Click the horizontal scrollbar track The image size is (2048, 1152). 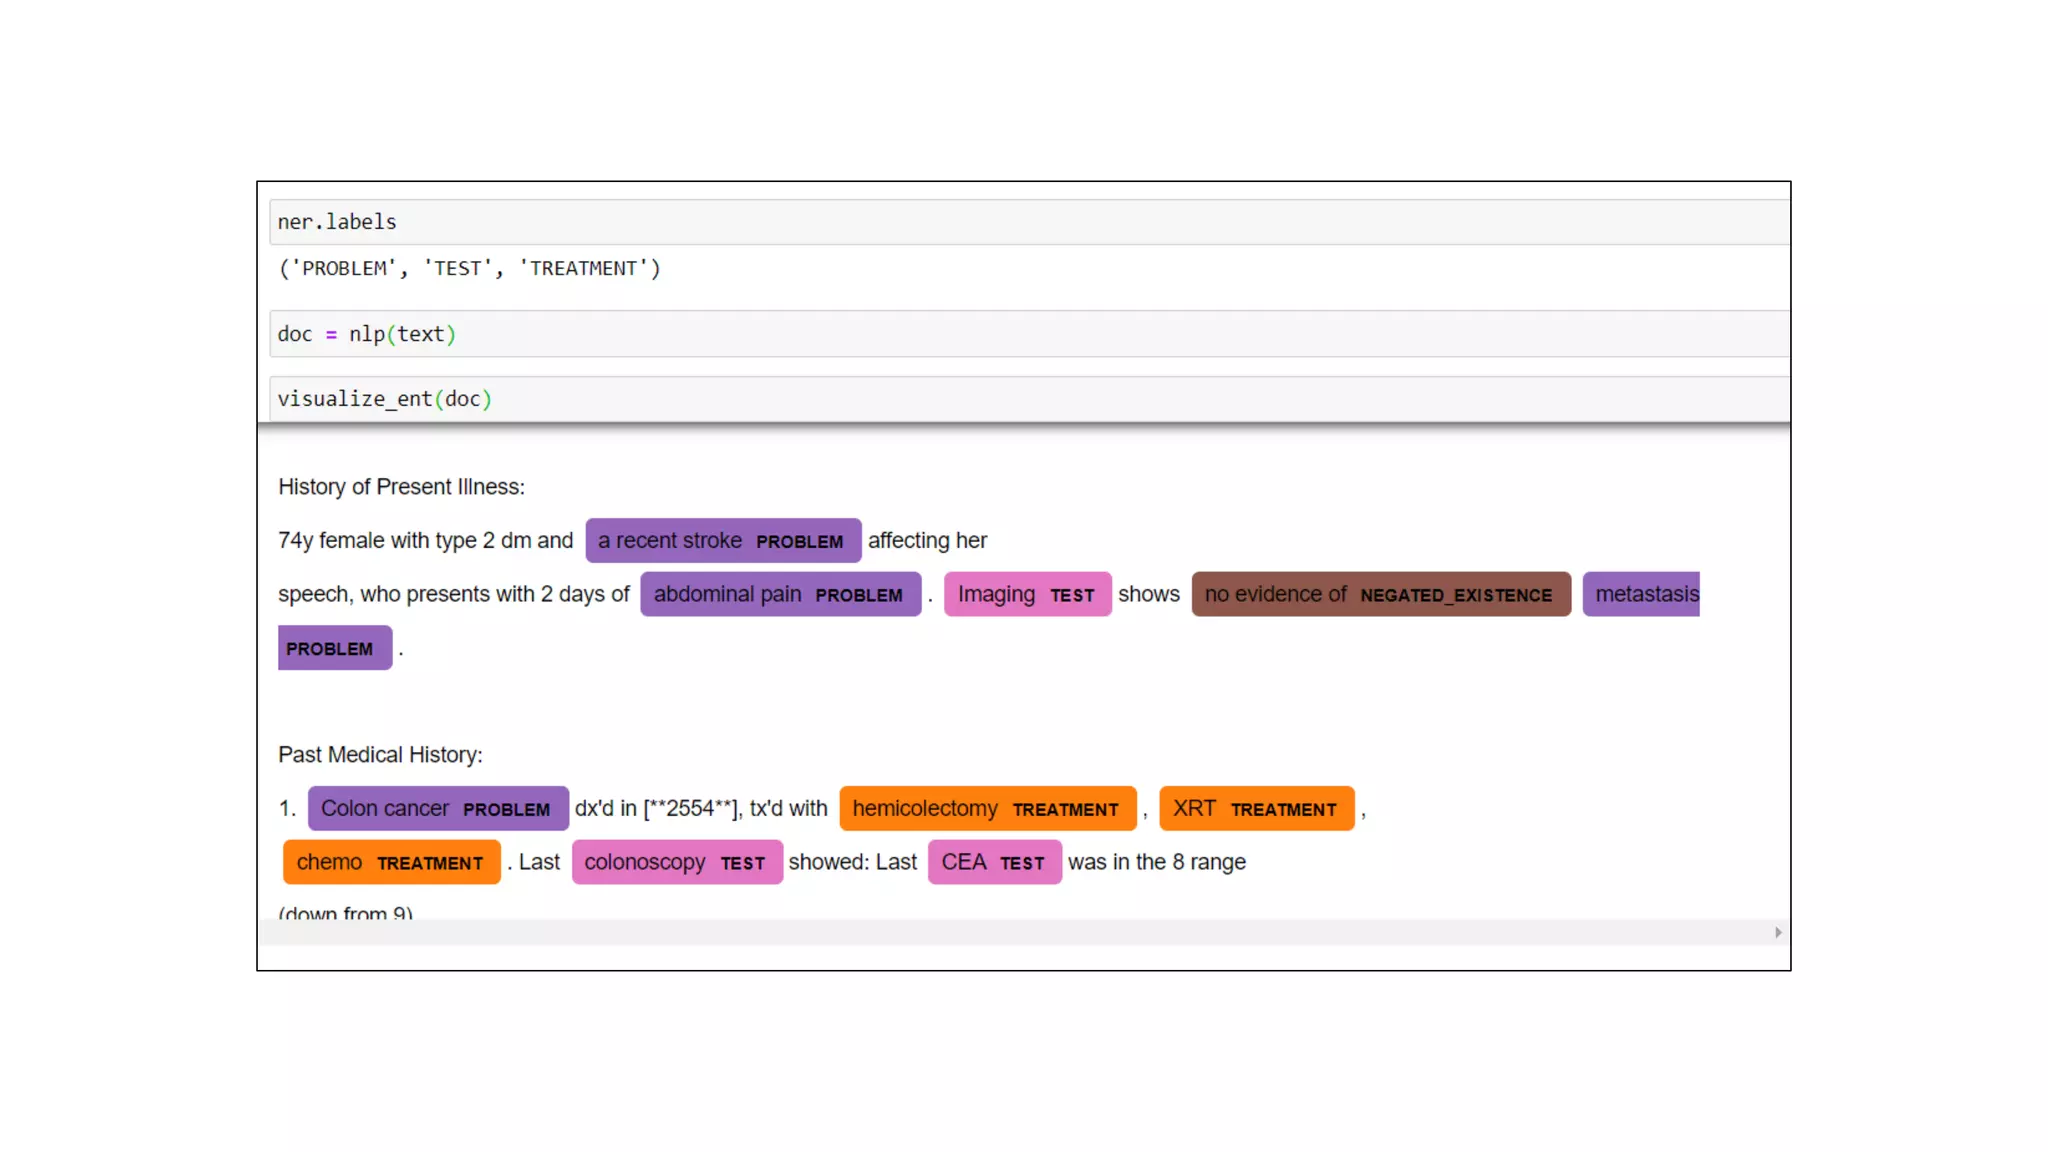1000,932
